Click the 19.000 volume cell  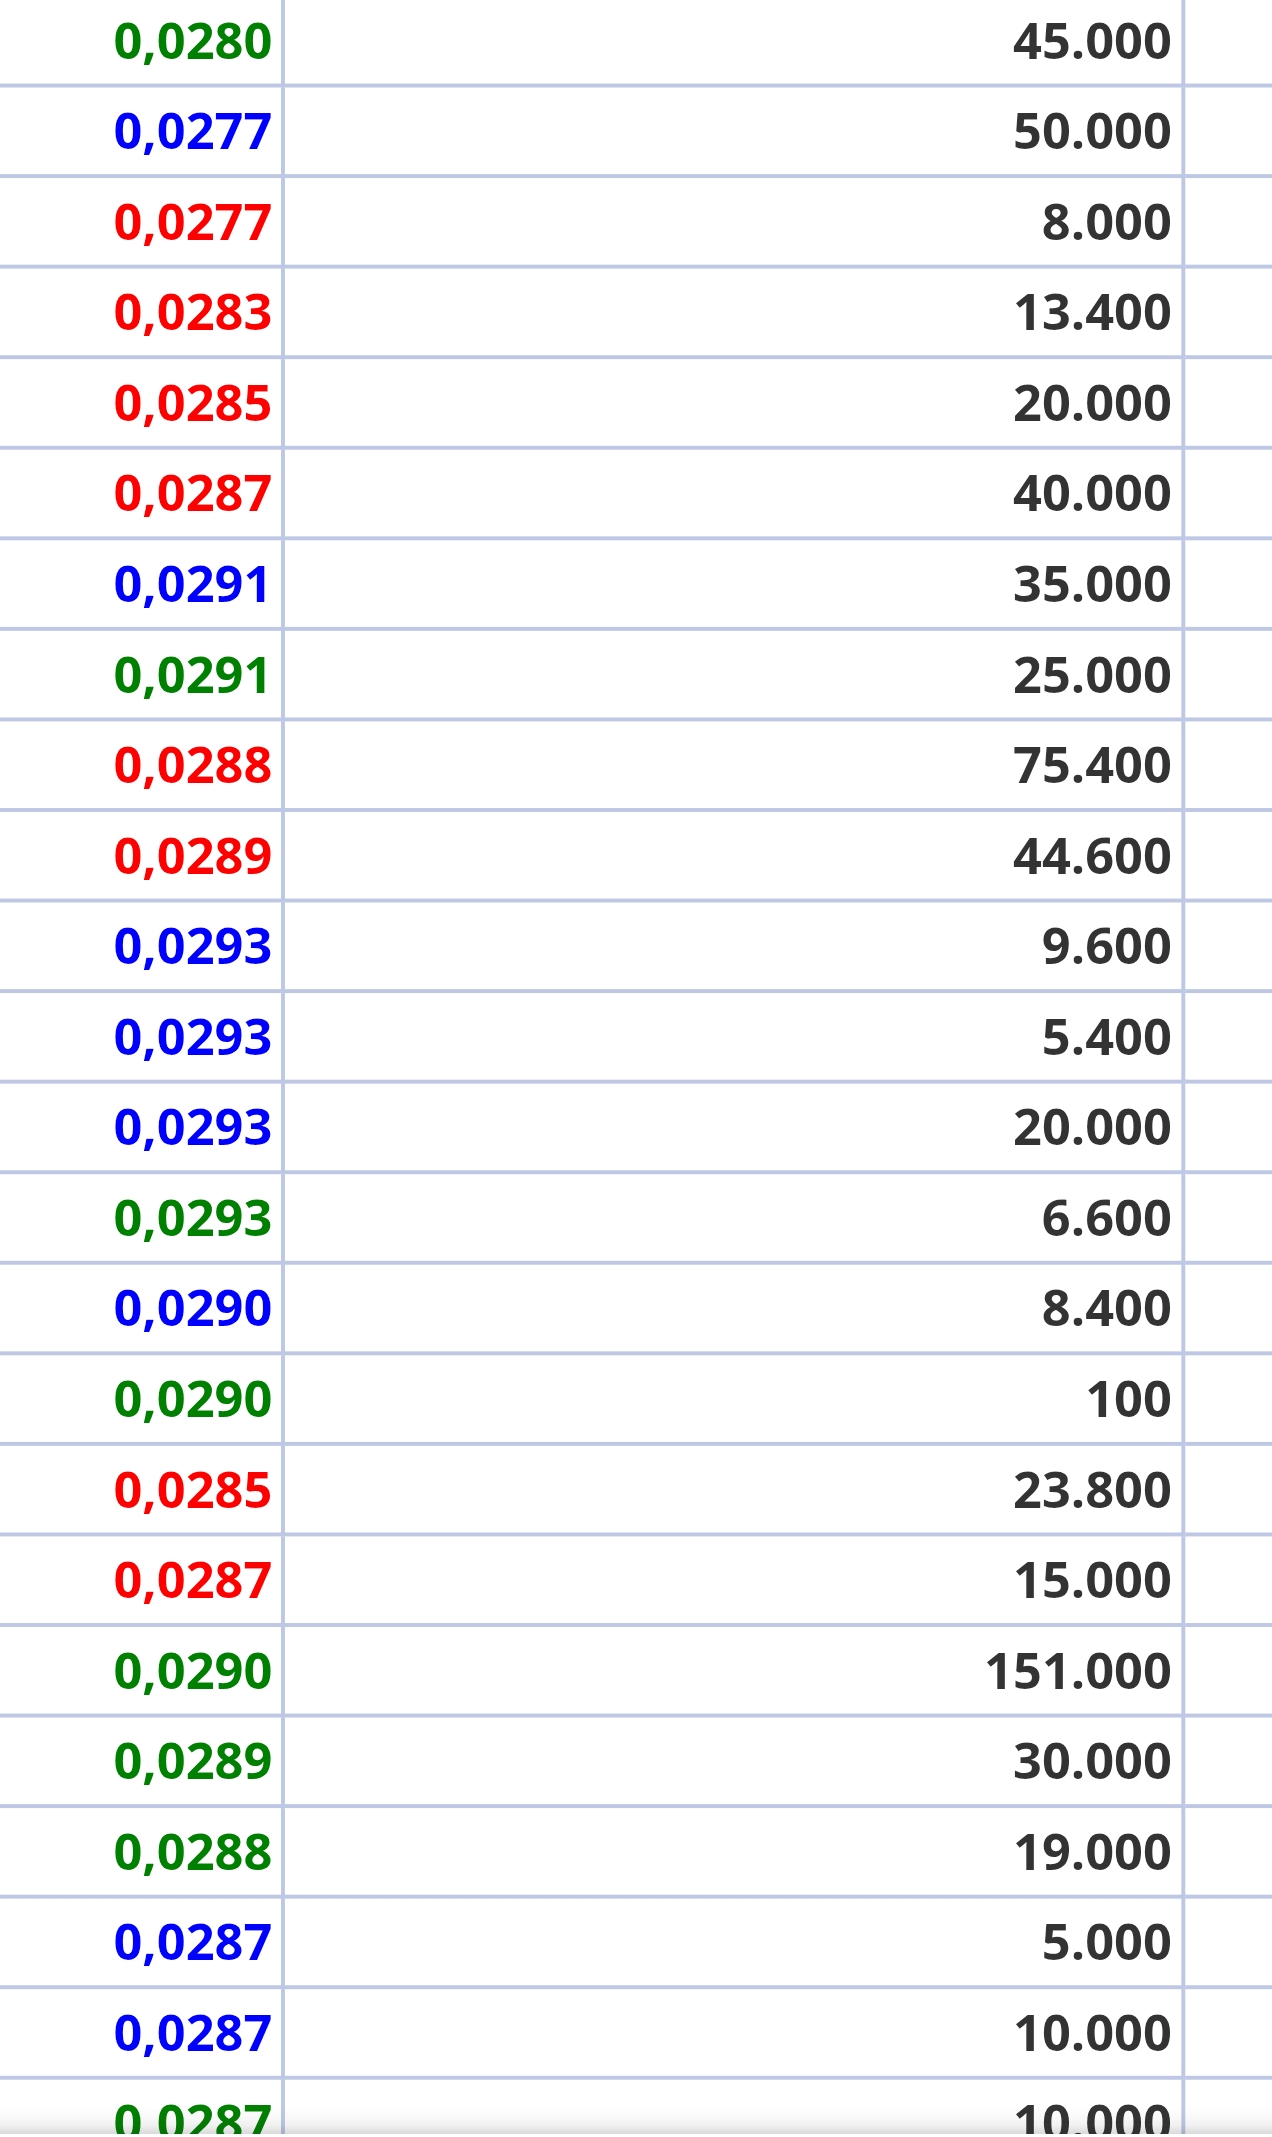(1091, 1853)
